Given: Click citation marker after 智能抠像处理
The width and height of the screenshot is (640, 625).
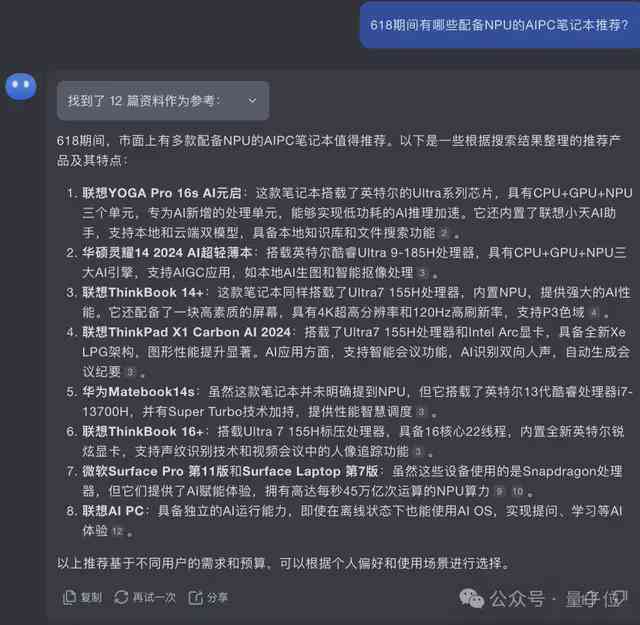Looking at the screenshot, I should click(x=422, y=273).
